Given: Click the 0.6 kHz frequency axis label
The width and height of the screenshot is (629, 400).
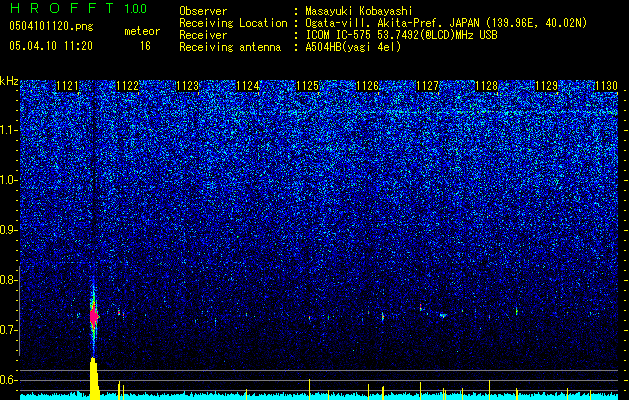Looking at the screenshot, I should point(8,380).
